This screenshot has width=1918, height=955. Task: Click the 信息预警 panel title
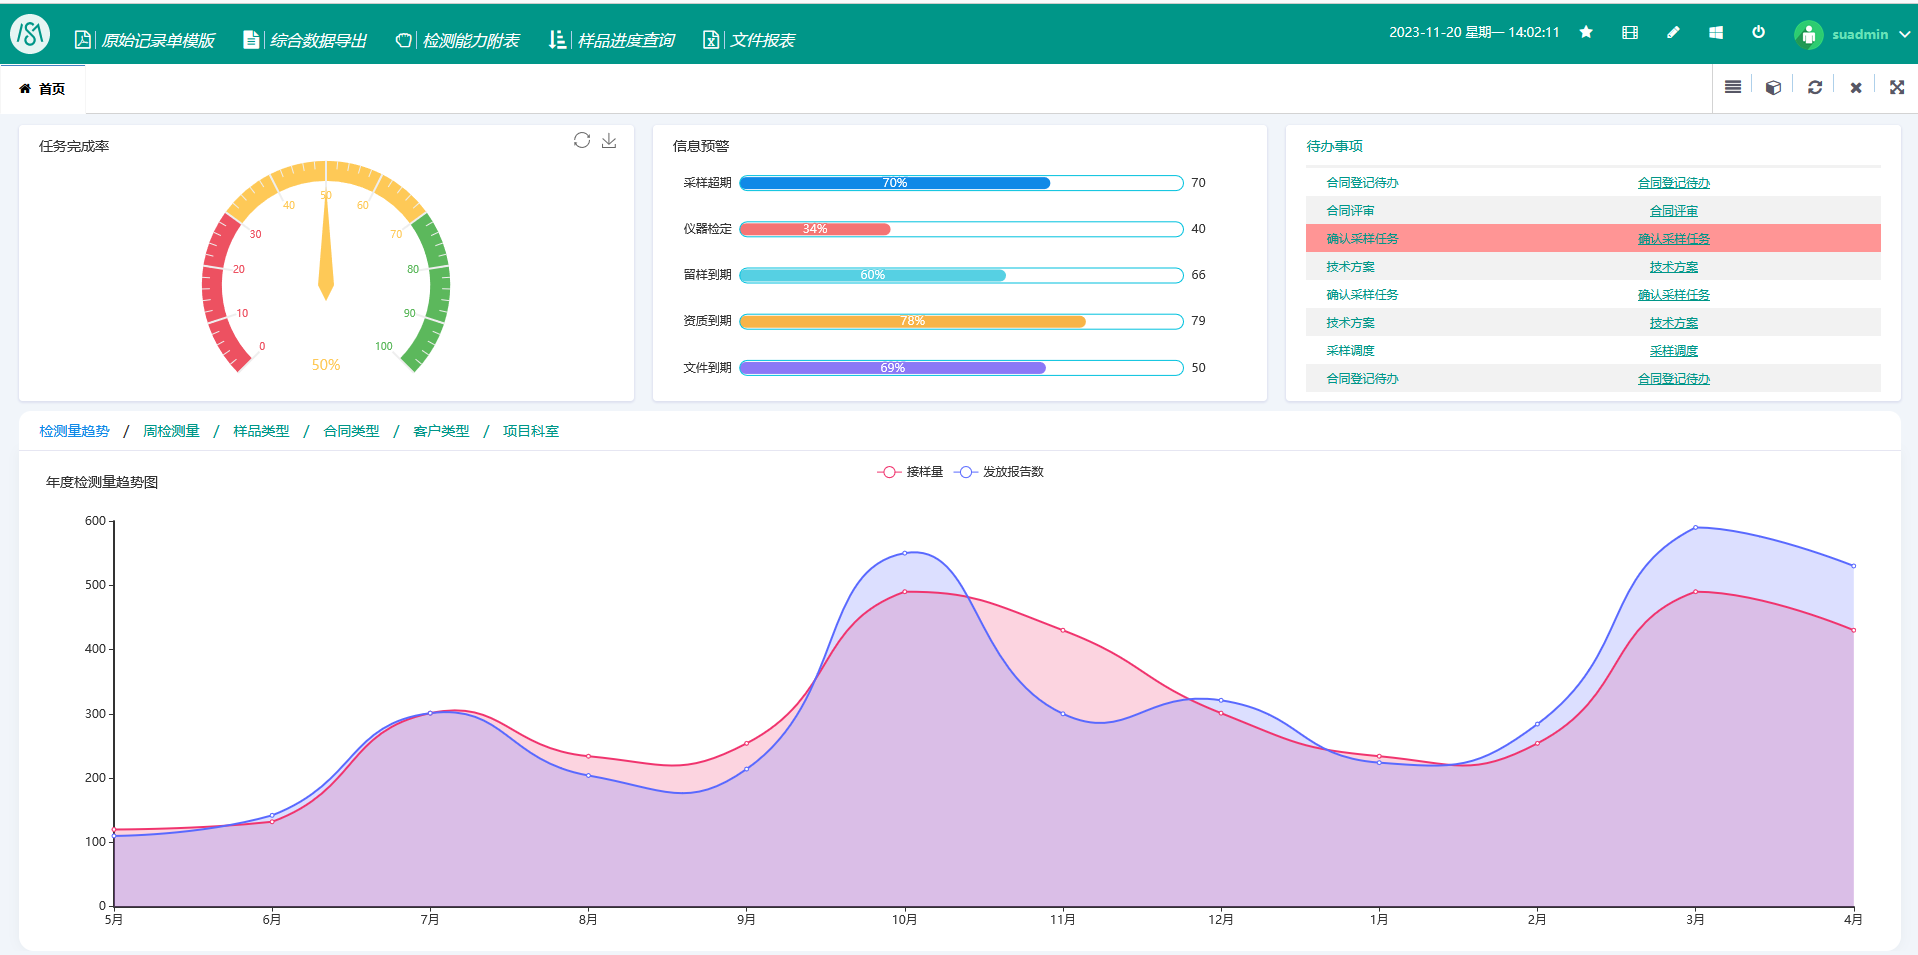pyautogui.click(x=701, y=146)
